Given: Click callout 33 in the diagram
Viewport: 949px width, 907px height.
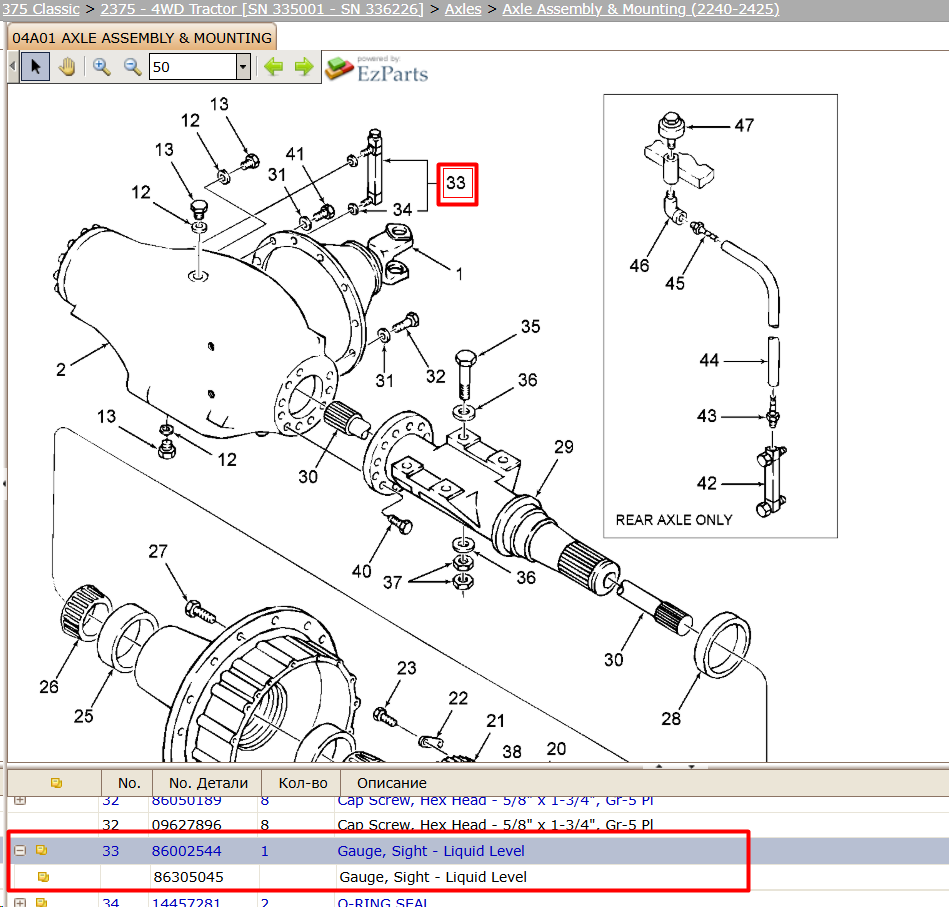Looking at the screenshot, I should (456, 183).
